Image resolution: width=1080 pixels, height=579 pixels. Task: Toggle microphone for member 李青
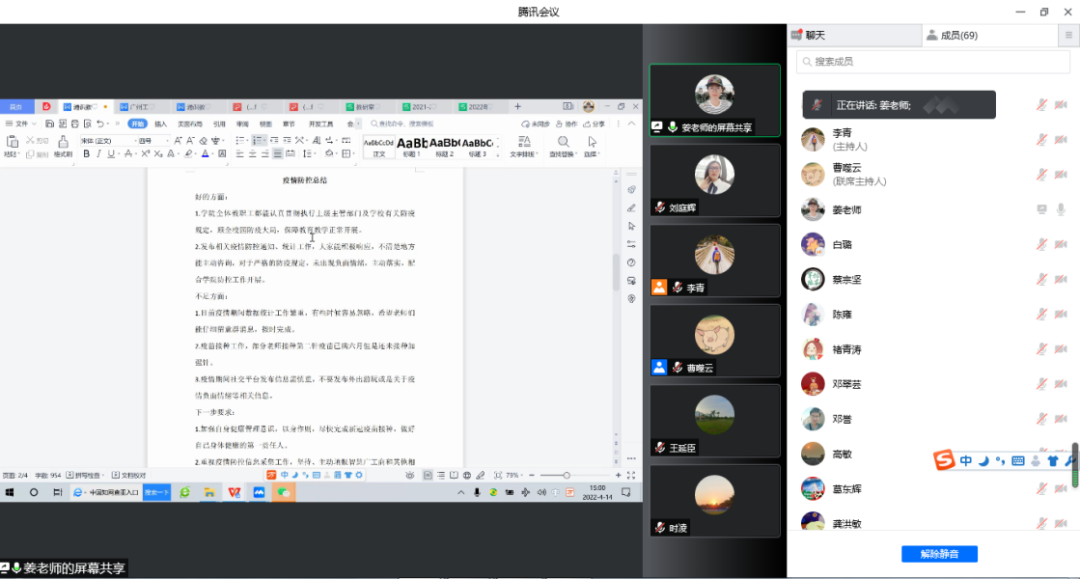[1042, 140]
